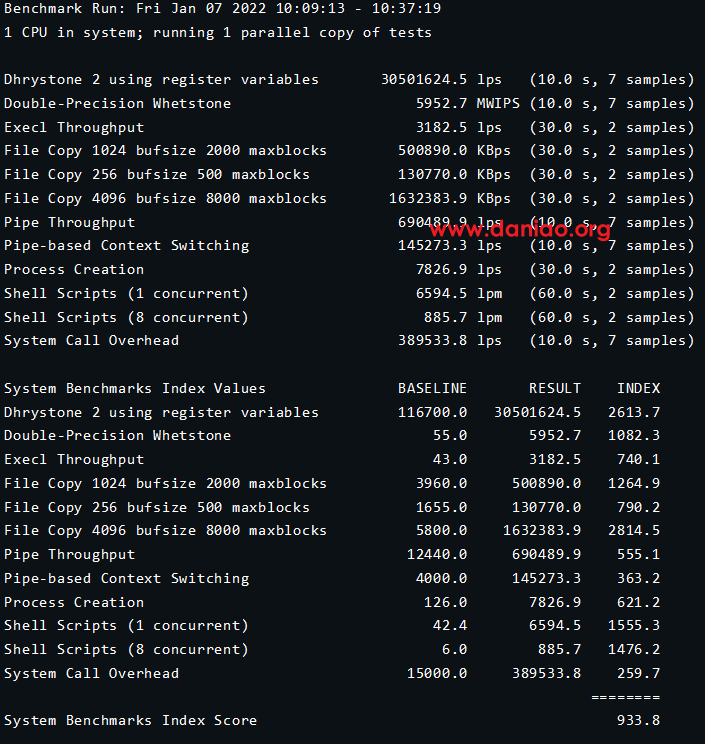Click the BASELINE column header
The height and width of the screenshot is (744, 705).
coord(432,388)
